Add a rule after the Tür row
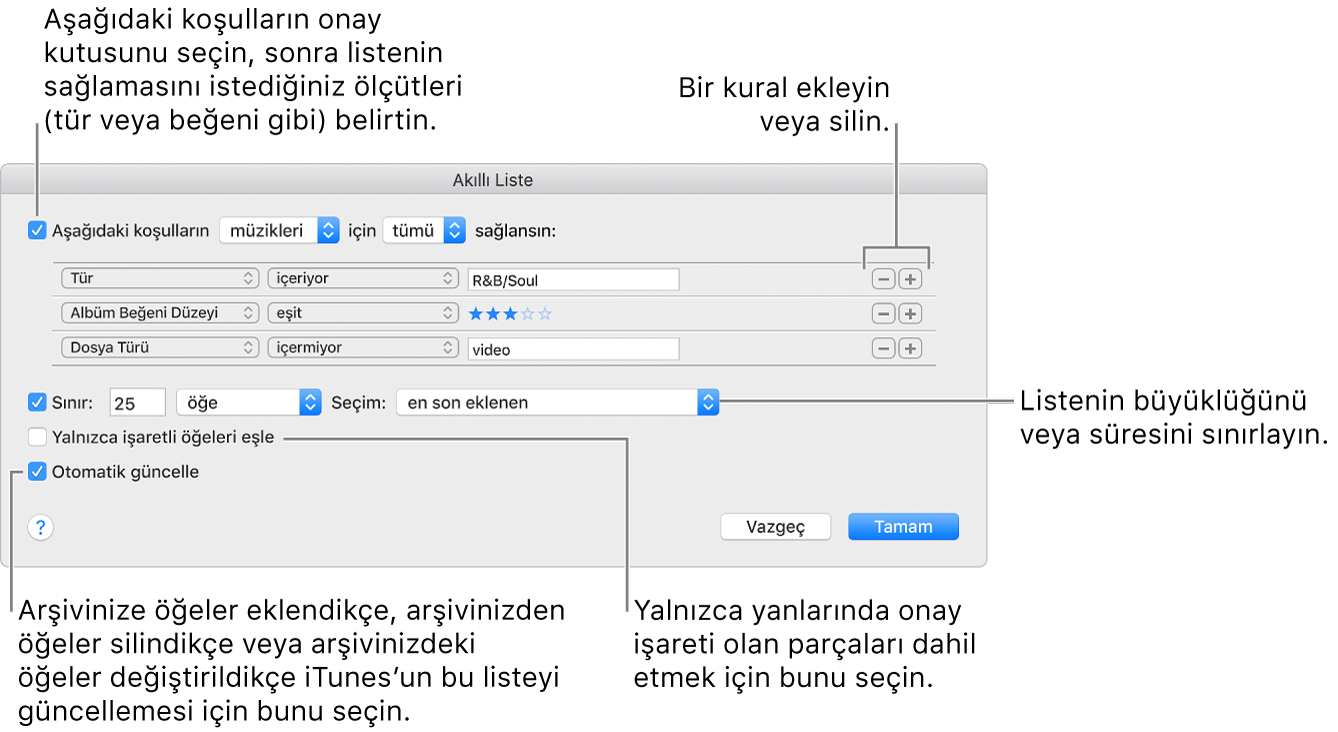This screenshot has width=1338, height=732. [910, 280]
